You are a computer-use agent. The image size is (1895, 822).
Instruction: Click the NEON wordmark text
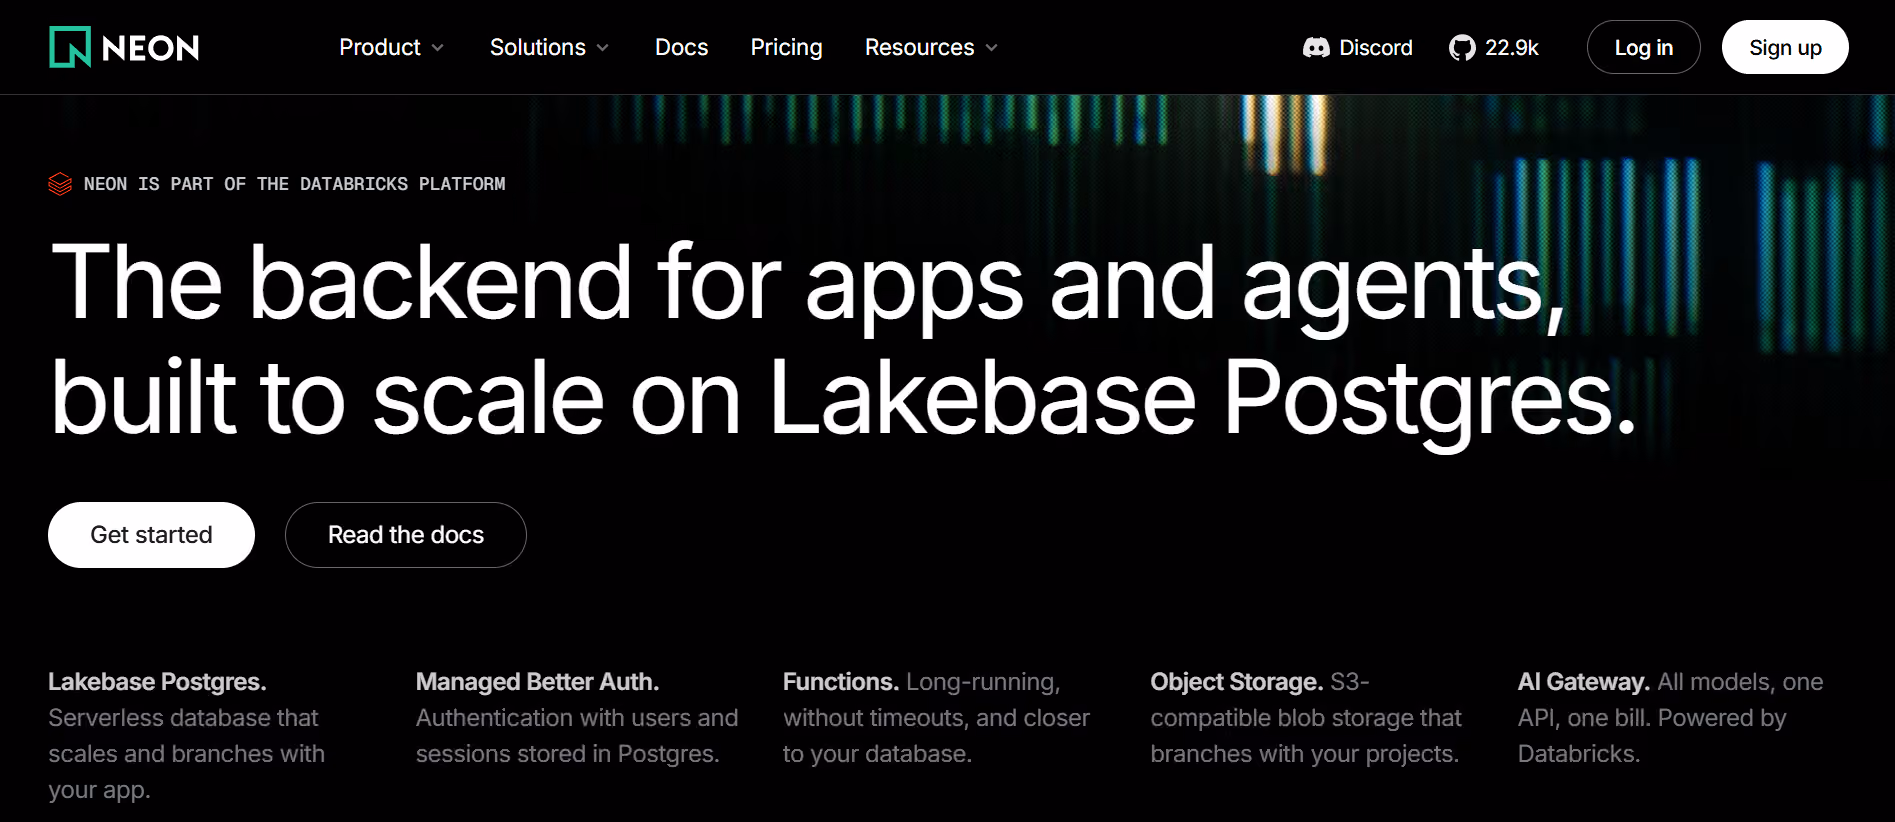pyautogui.click(x=150, y=48)
